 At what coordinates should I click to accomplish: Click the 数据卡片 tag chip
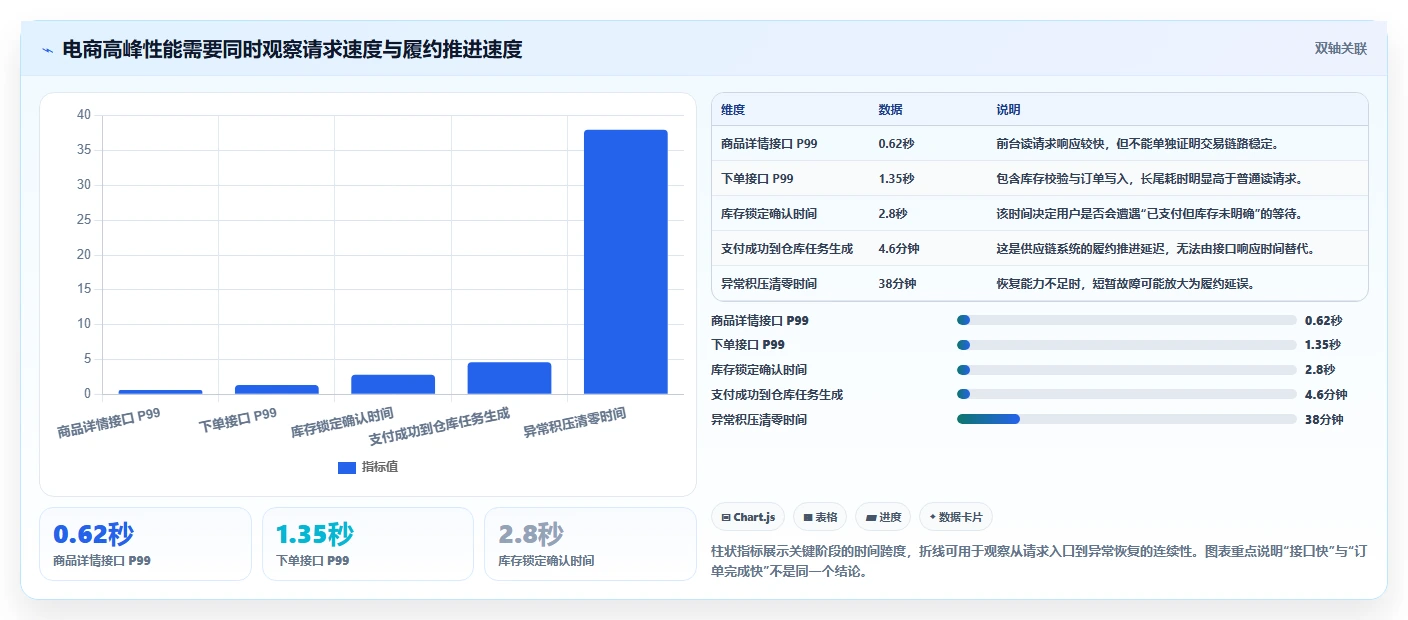click(x=955, y=517)
